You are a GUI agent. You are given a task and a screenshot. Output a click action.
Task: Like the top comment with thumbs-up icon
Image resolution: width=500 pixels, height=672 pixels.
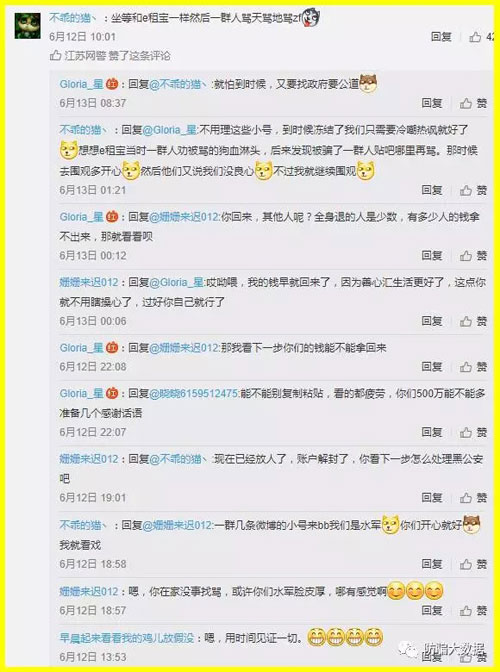(x=475, y=37)
